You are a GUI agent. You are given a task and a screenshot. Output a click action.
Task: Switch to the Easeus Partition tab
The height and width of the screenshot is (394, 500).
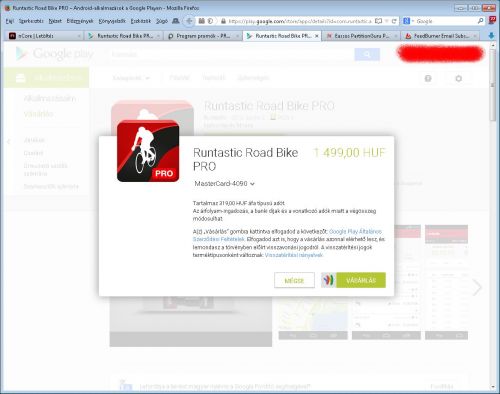tap(361, 36)
